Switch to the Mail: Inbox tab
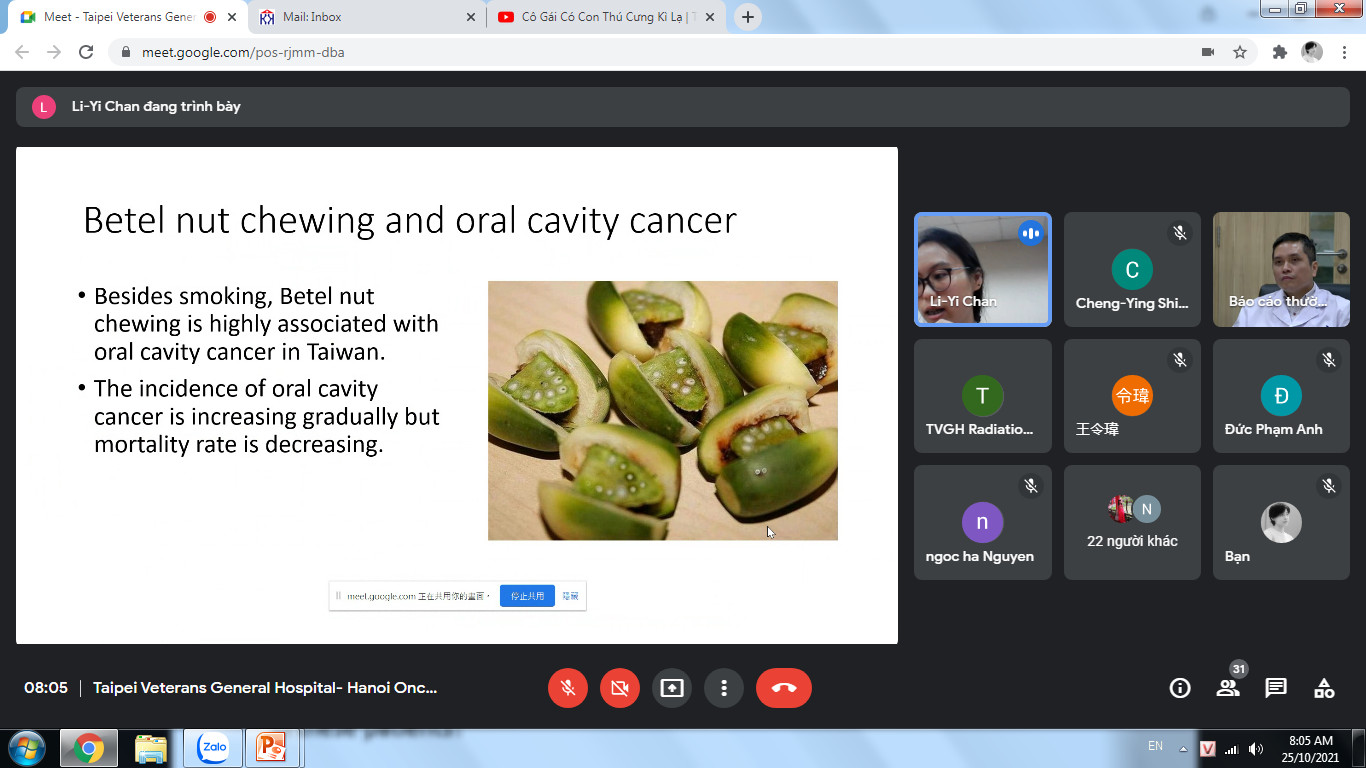 click(365, 17)
